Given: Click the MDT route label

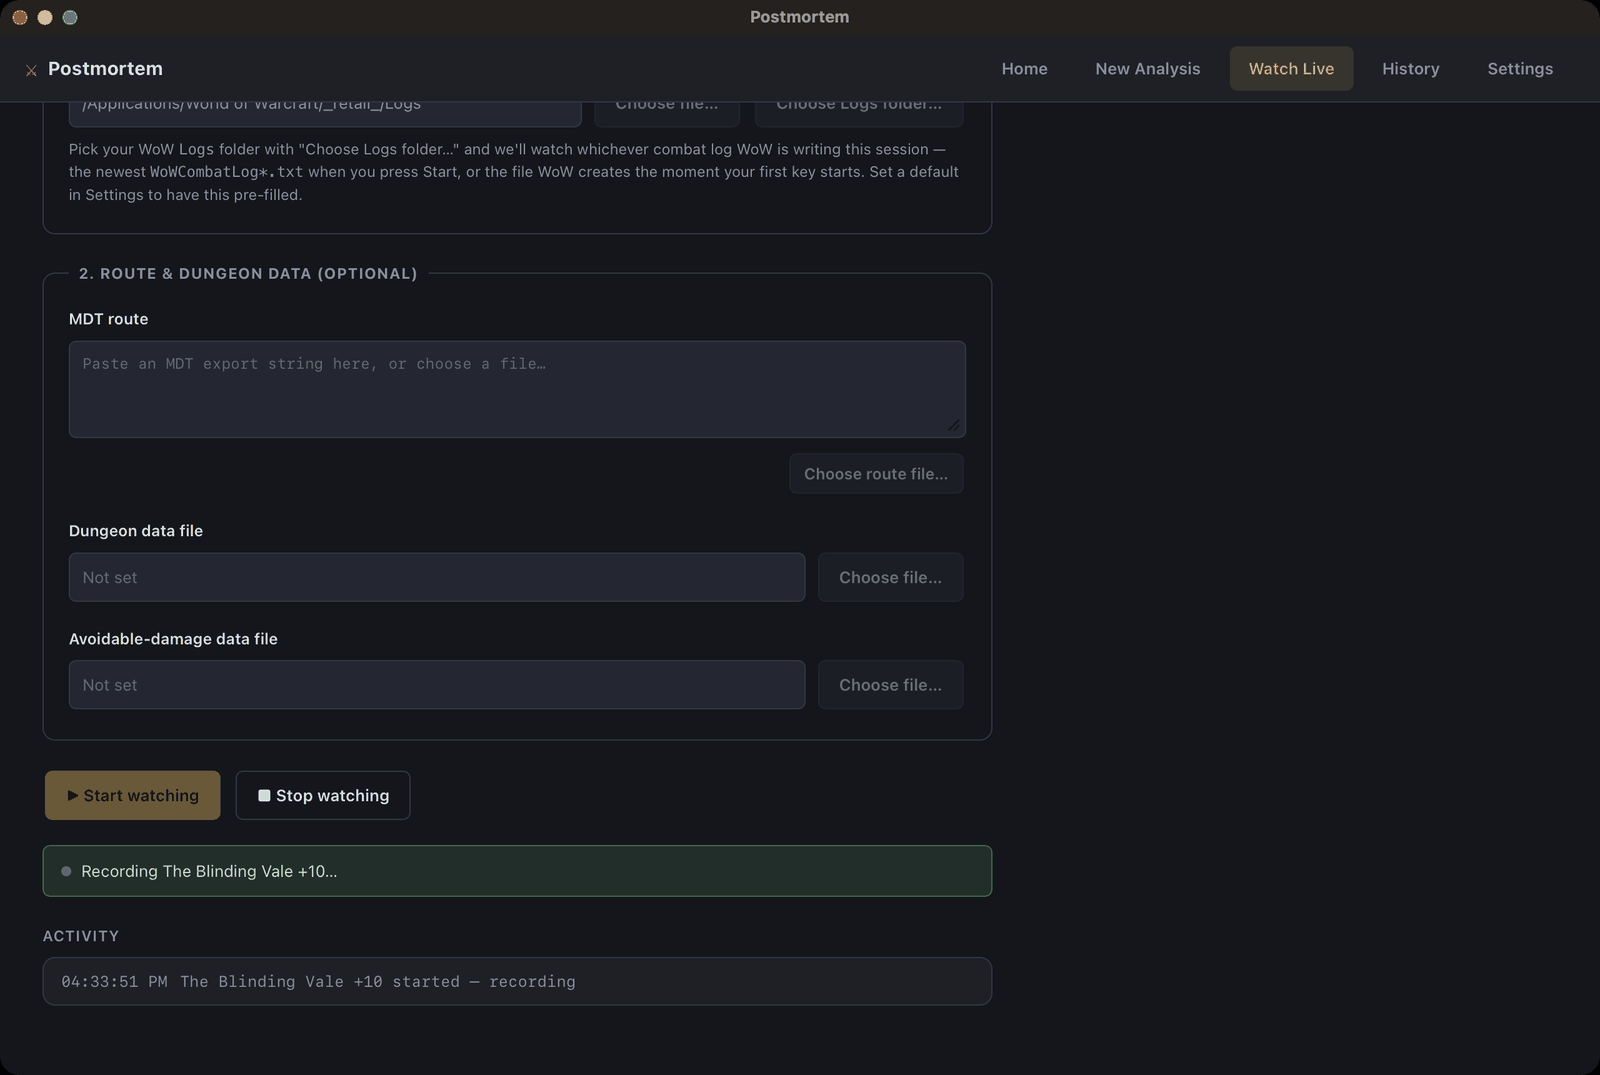Looking at the screenshot, I should [x=108, y=319].
